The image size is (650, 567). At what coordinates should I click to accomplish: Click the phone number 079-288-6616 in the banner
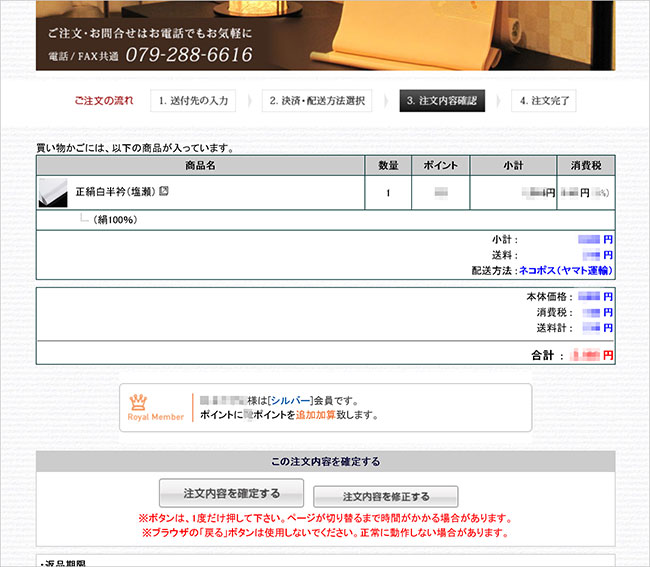(x=188, y=55)
